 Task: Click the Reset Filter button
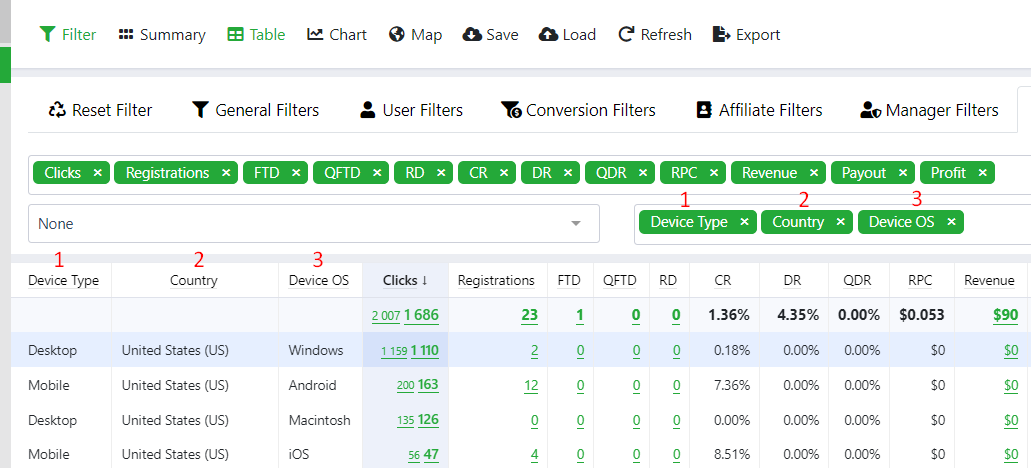coord(100,110)
